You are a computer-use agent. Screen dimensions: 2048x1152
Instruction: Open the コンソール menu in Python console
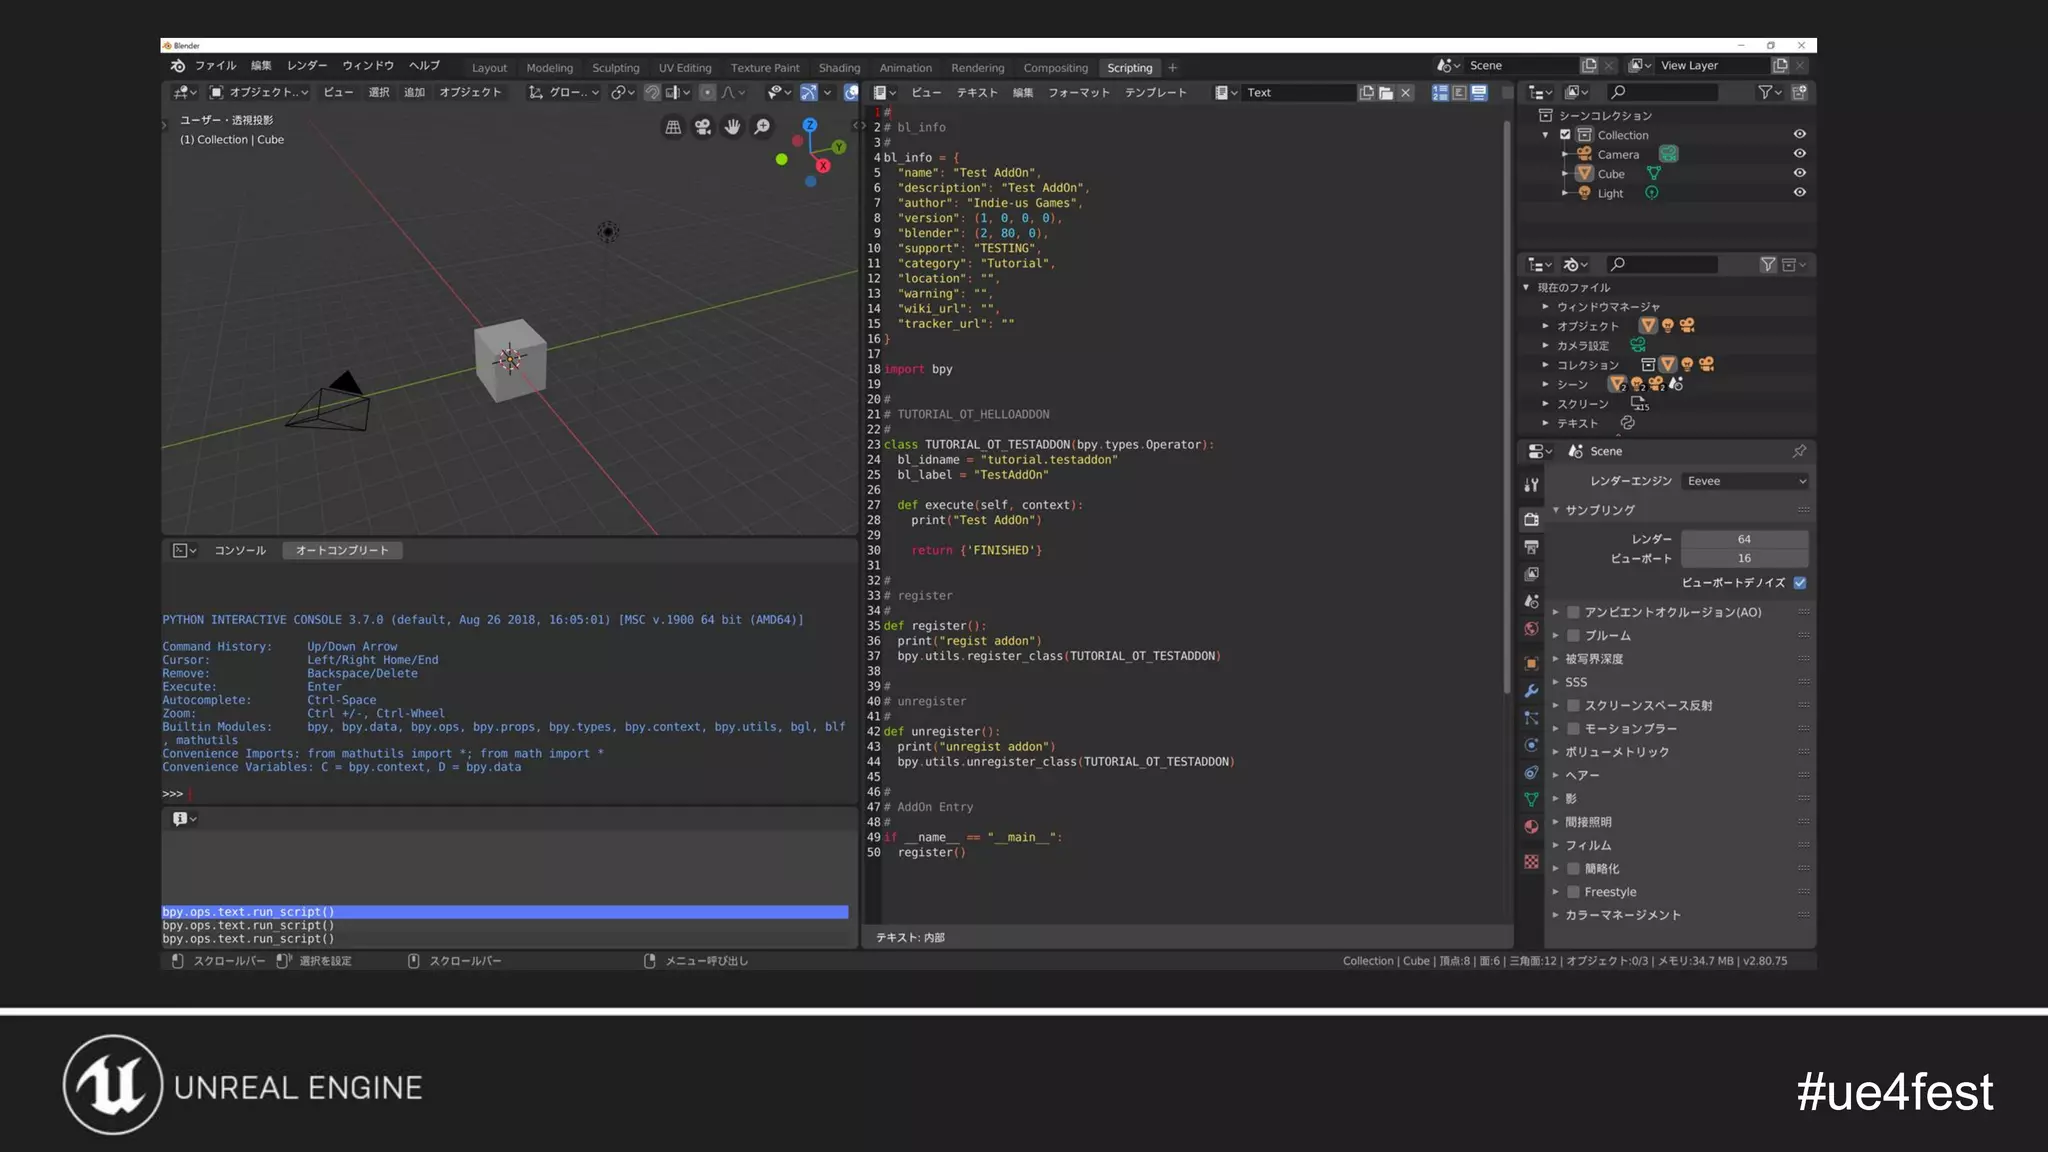240,551
